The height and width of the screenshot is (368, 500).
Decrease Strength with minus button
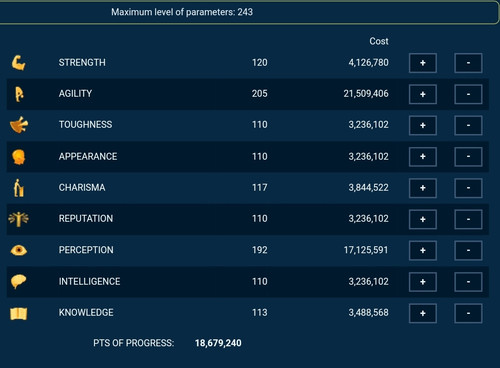click(x=468, y=63)
